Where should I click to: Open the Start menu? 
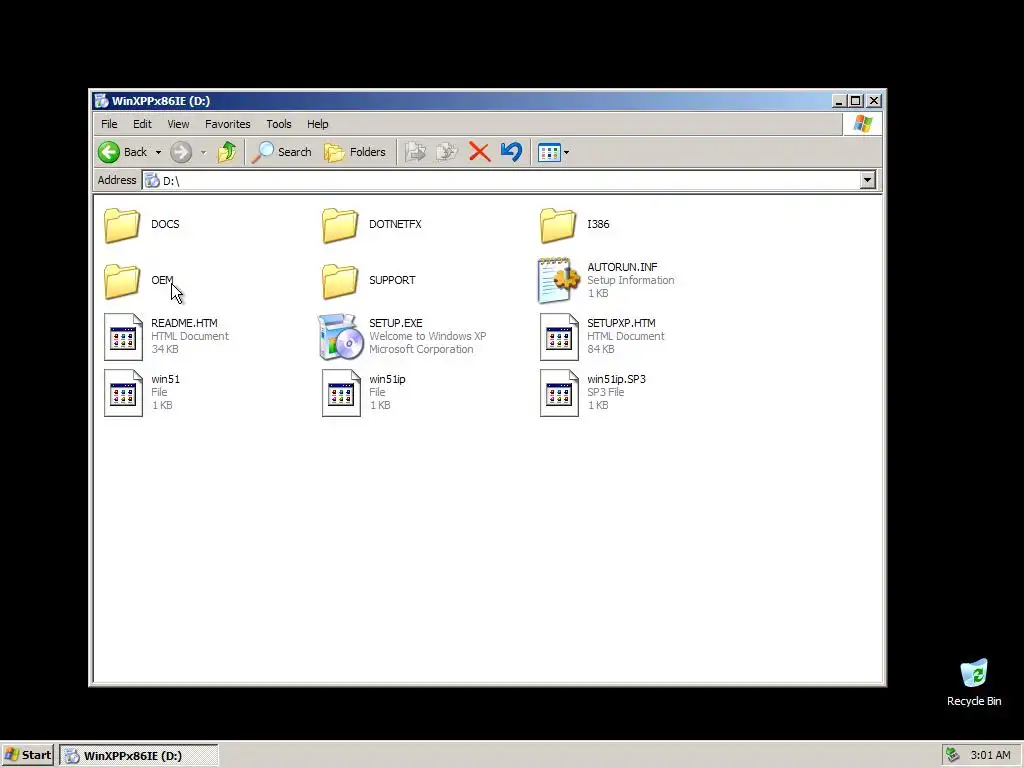(27, 755)
